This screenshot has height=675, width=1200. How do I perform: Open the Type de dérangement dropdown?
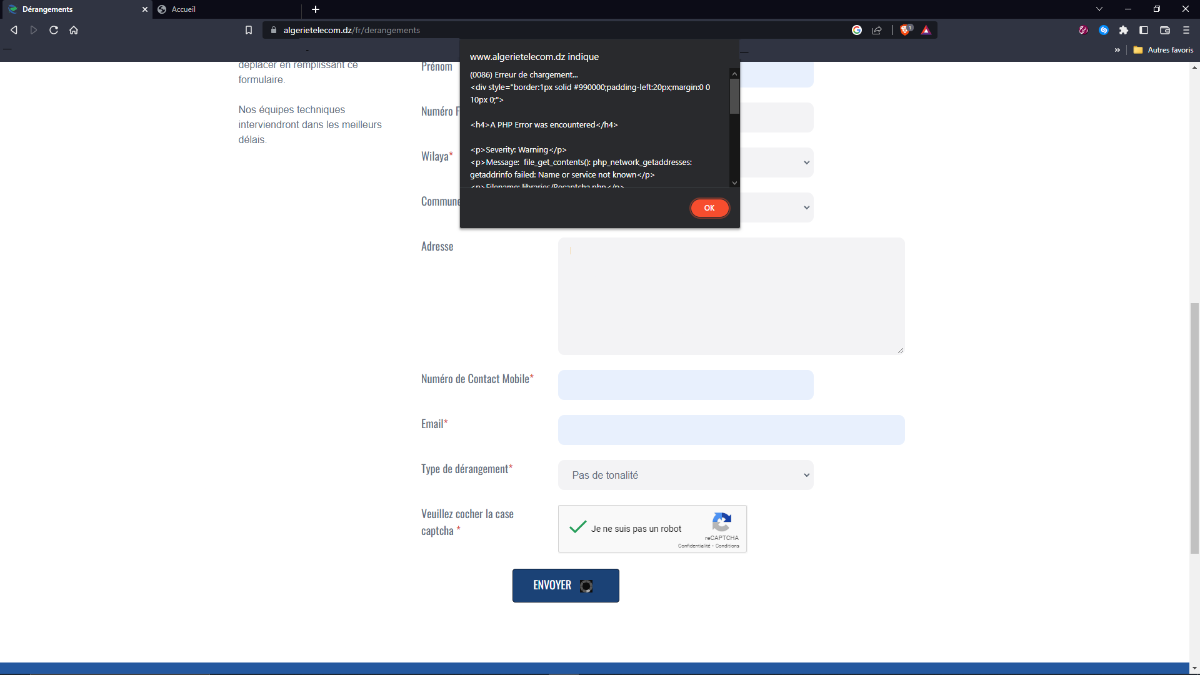(x=685, y=475)
